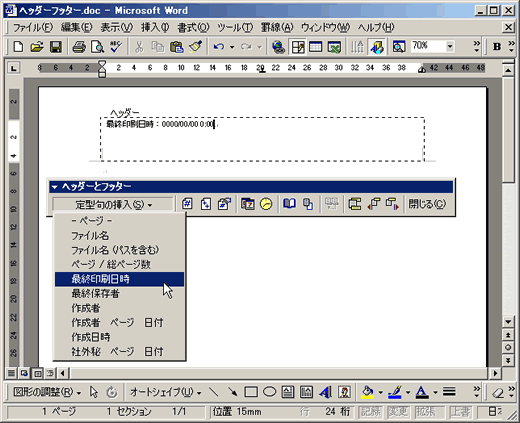Click the 閉じる button
Screen dimensions: 520x423
pos(427,204)
